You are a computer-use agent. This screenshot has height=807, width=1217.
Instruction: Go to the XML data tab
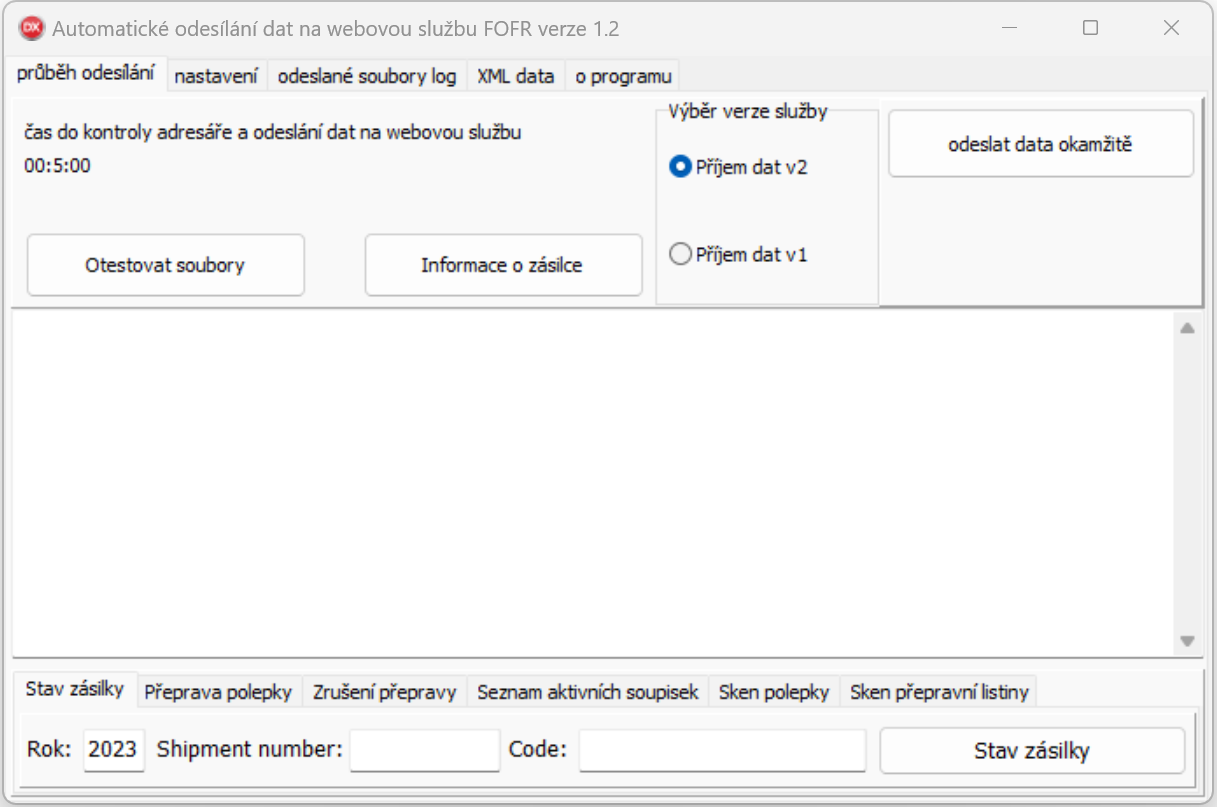pyautogui.click(x=515, y=76)
